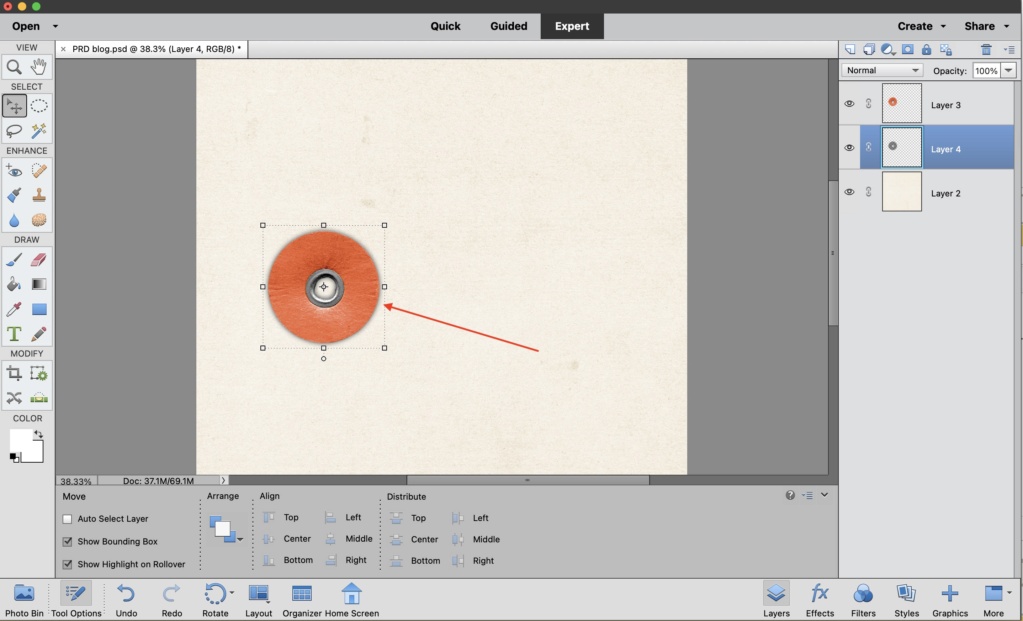This screenshot has height=621, width=1023.
Task: Select Layer 2 thumbnail
Action: coord(902,192)
